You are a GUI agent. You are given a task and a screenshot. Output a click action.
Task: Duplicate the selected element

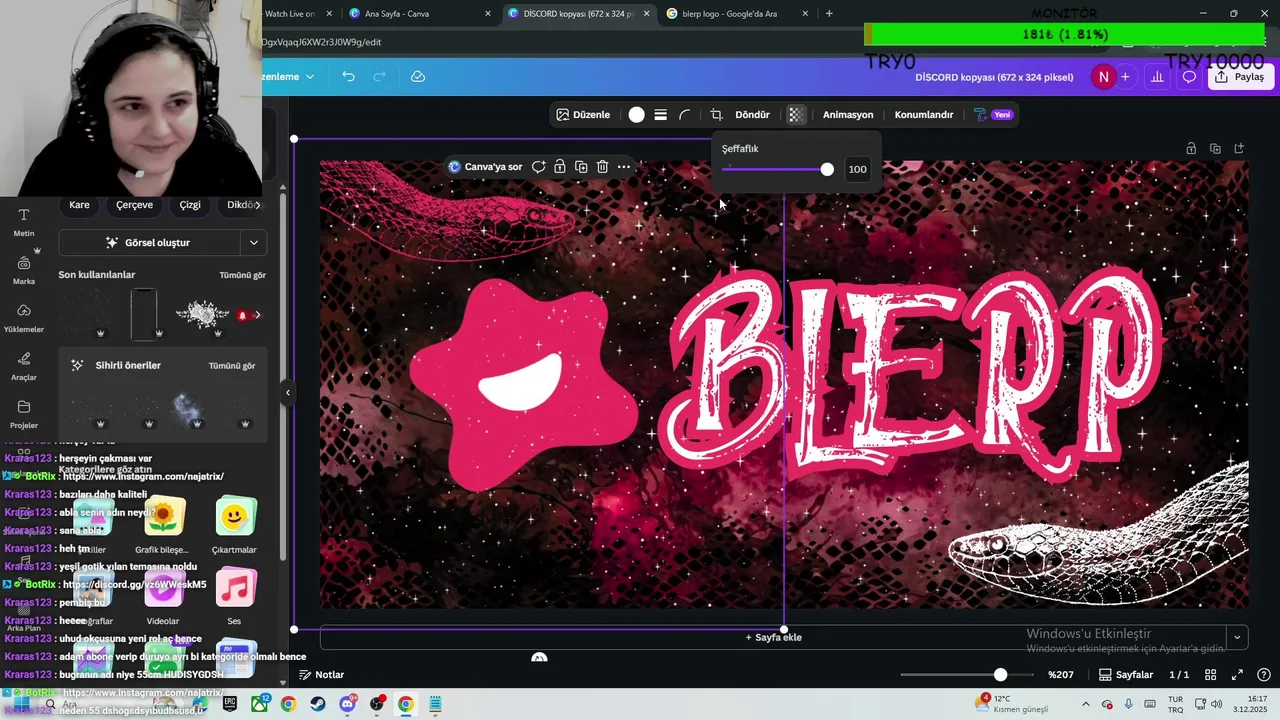[581, 167]
